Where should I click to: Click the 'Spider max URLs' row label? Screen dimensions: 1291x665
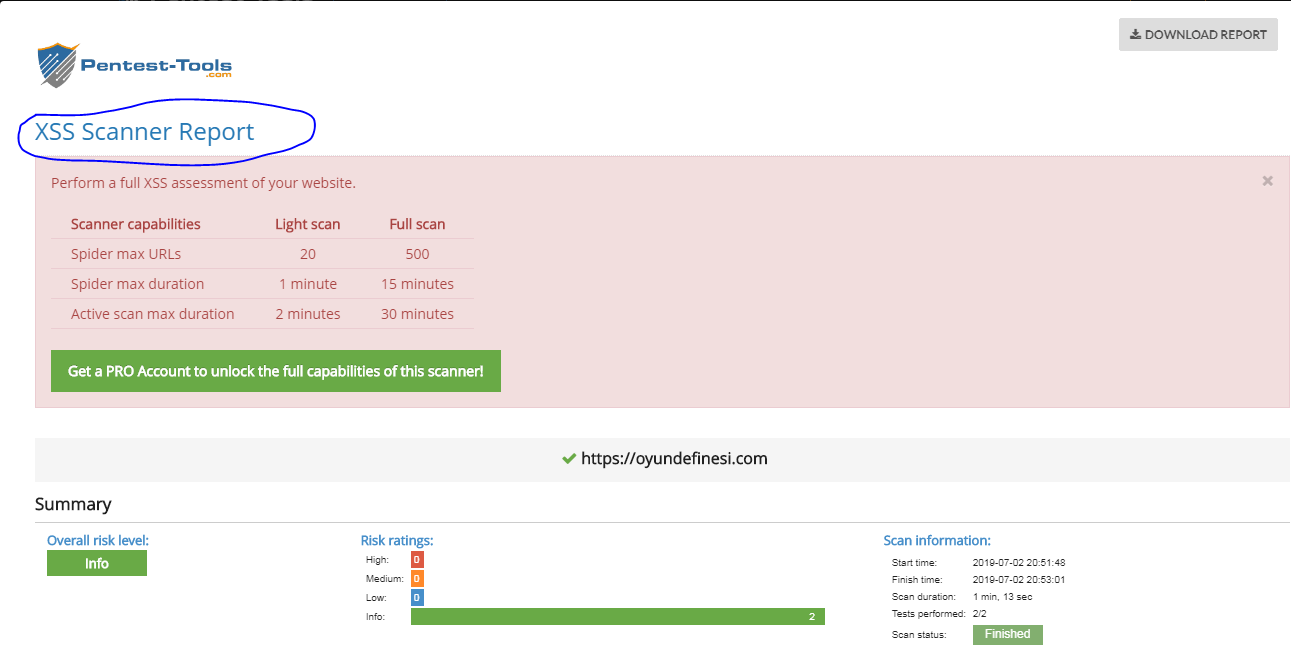(x=126, y=254)
